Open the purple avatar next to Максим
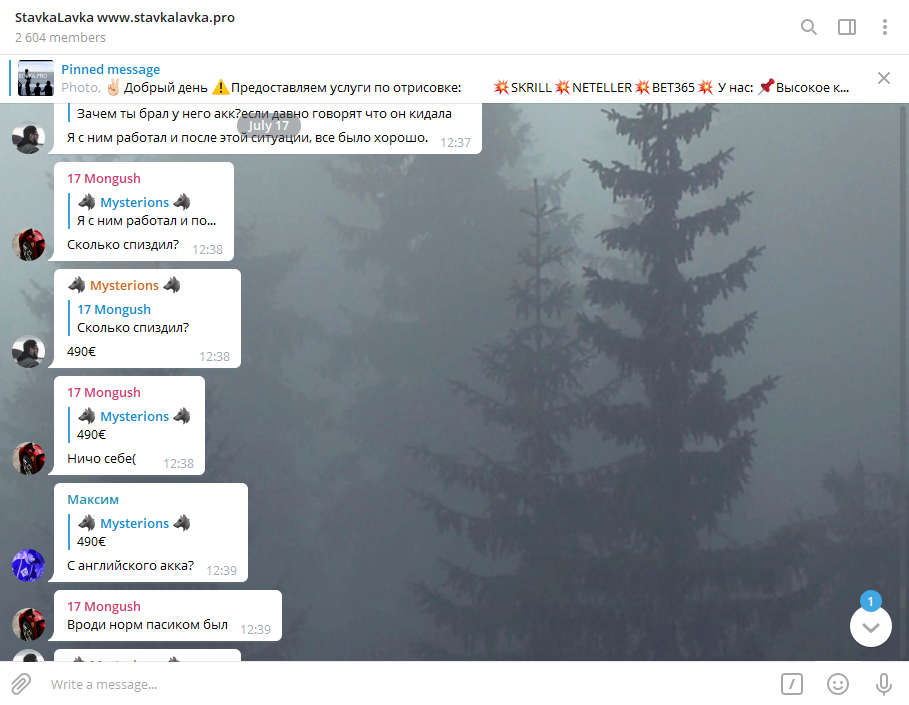The width and height of the screenshot is (909, 705). [28, 565]
